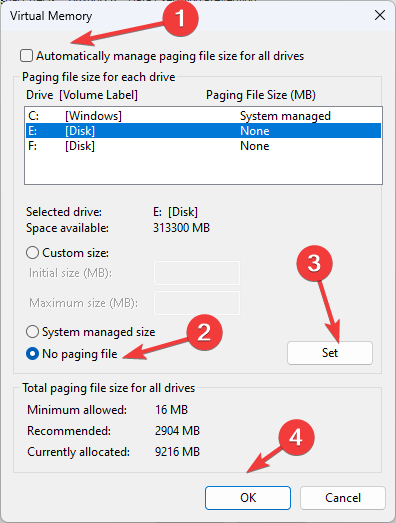Select drive F: [Disk] in the list
396x523 pixels.
click(203, 146)
